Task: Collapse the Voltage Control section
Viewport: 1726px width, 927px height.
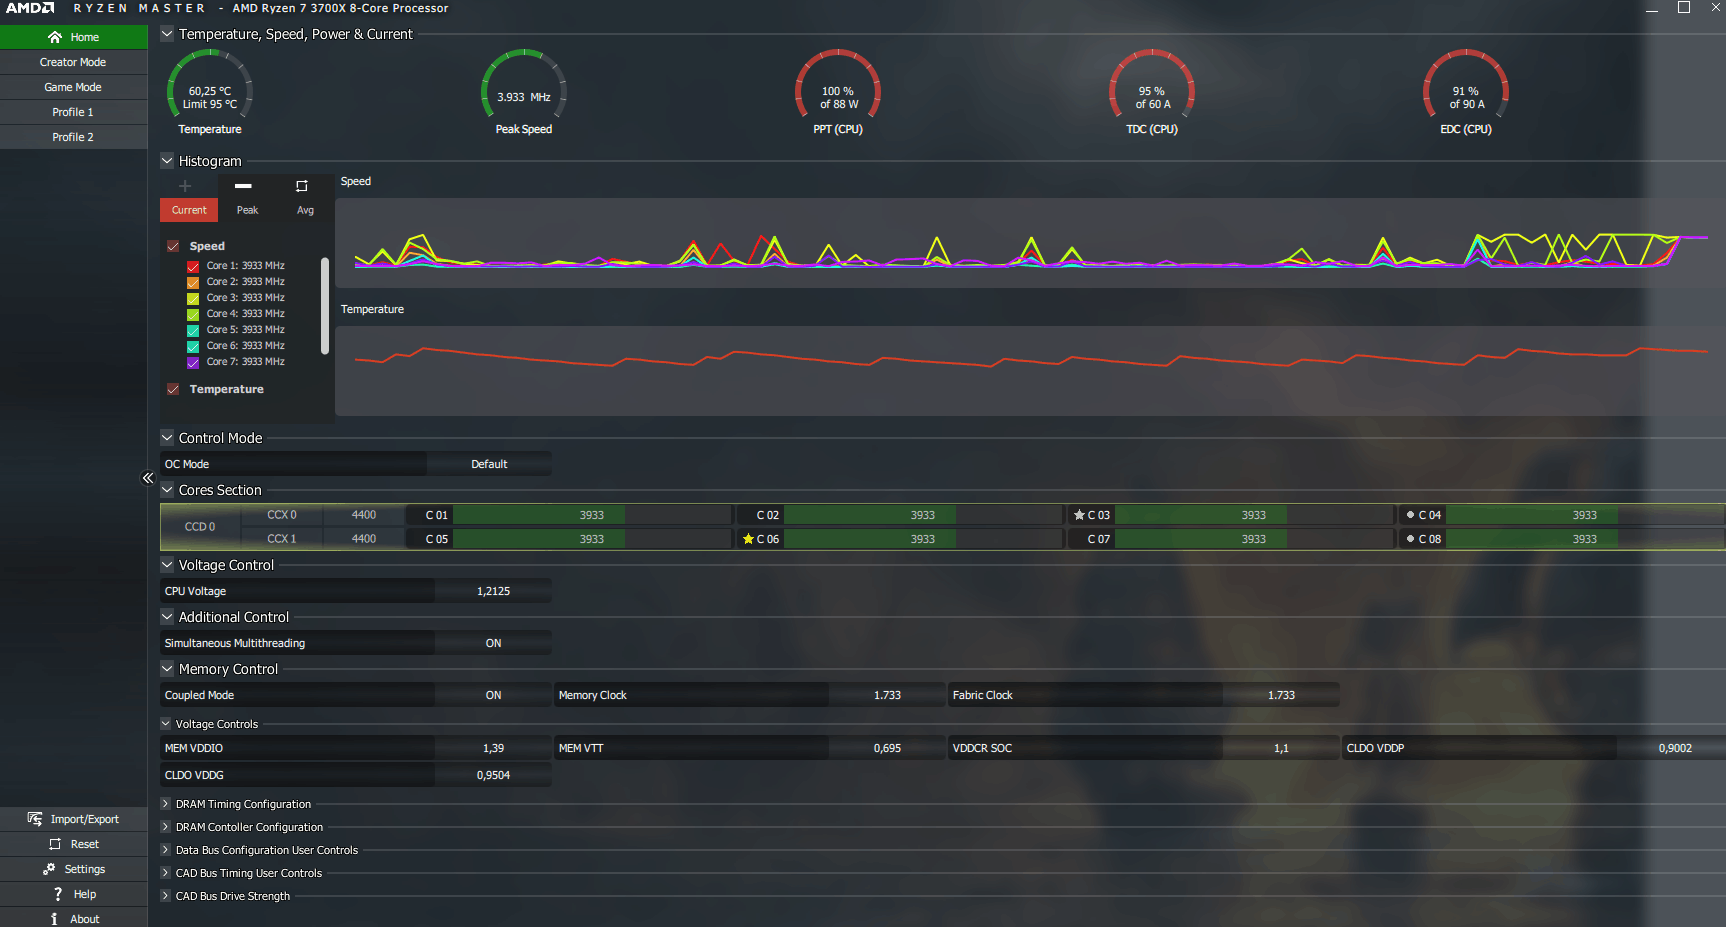Action: point(167,564)
